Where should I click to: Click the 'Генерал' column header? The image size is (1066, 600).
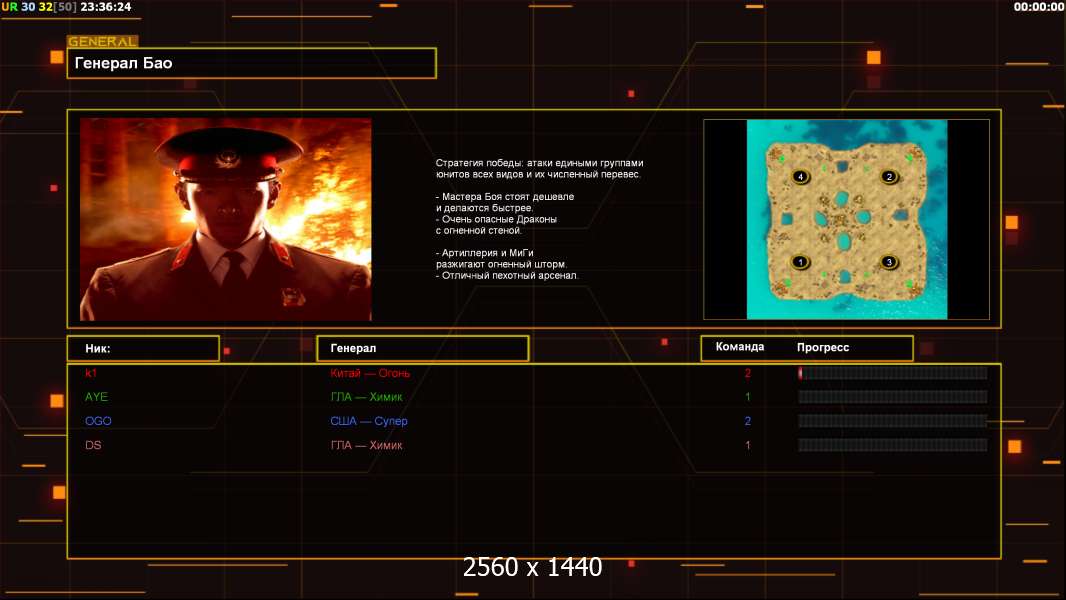pyautogui.click(x=422, y=349)
